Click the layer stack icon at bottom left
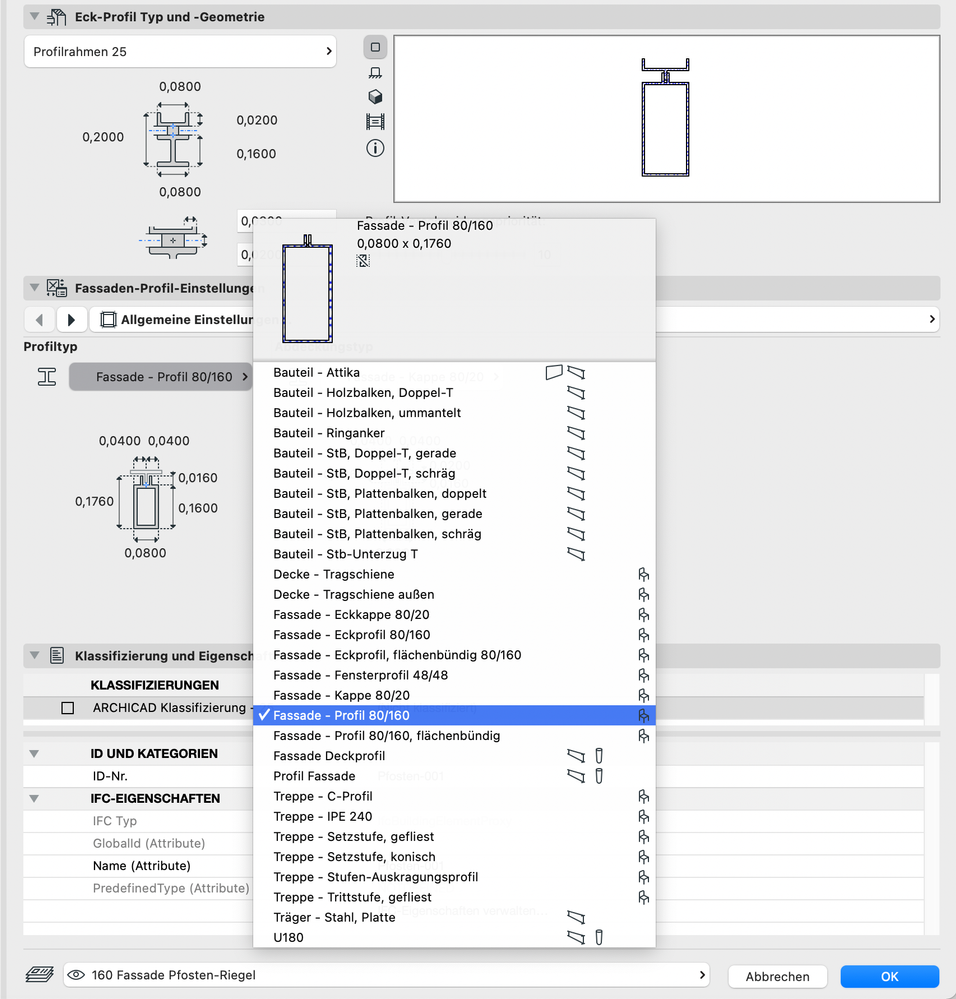 (39, 976)
